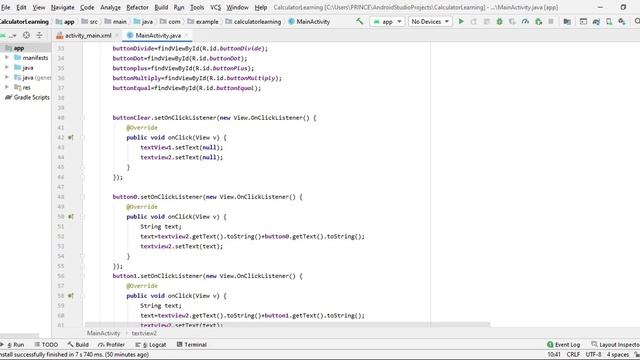This screenshot has width=640, height=360.
Task: Click the Search Everywhere magnifier icon
Action: point(637,21)
